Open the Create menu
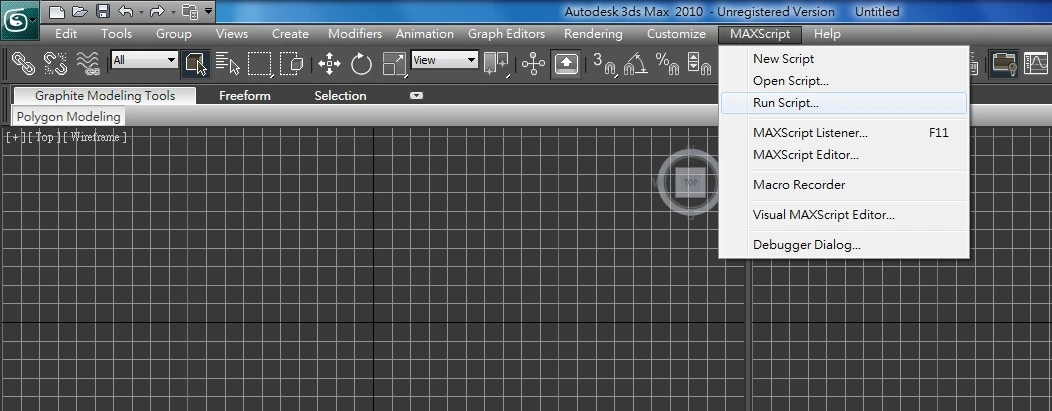This screenshot has height=411, width=1052. [290, 34]
